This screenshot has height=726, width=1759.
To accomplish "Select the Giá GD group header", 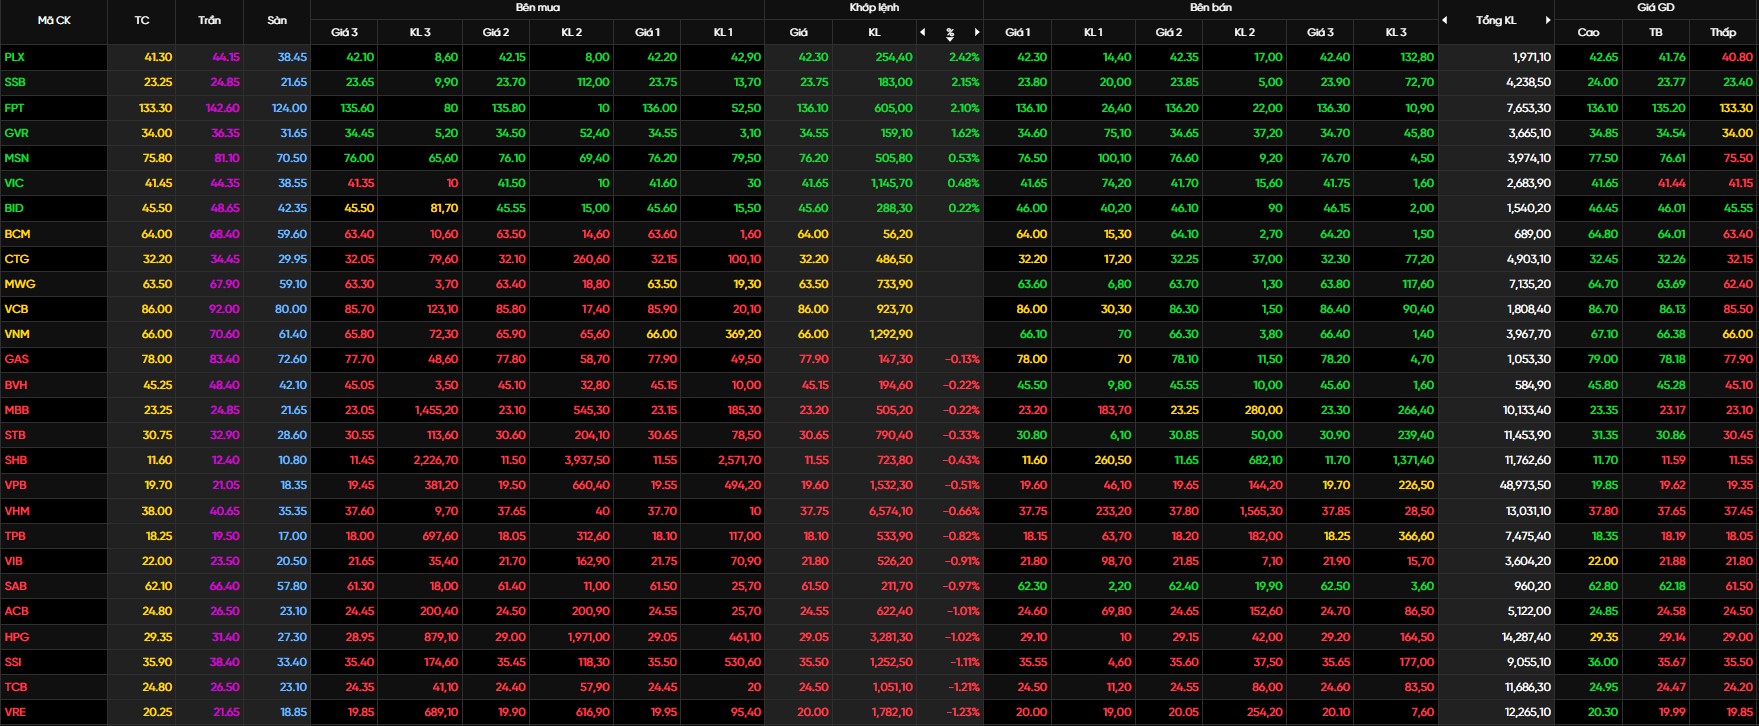I will click(x=1655, y=7).
